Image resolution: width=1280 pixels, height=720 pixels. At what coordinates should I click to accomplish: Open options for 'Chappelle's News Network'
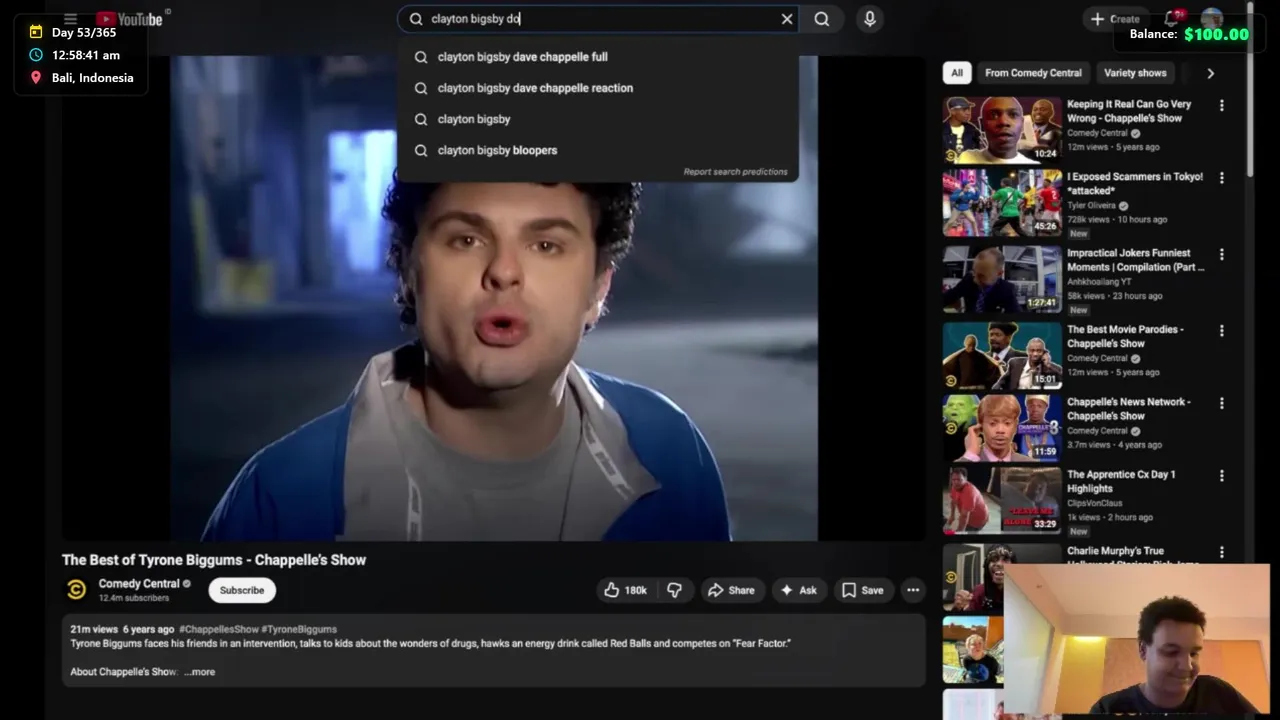point(1221,403)
